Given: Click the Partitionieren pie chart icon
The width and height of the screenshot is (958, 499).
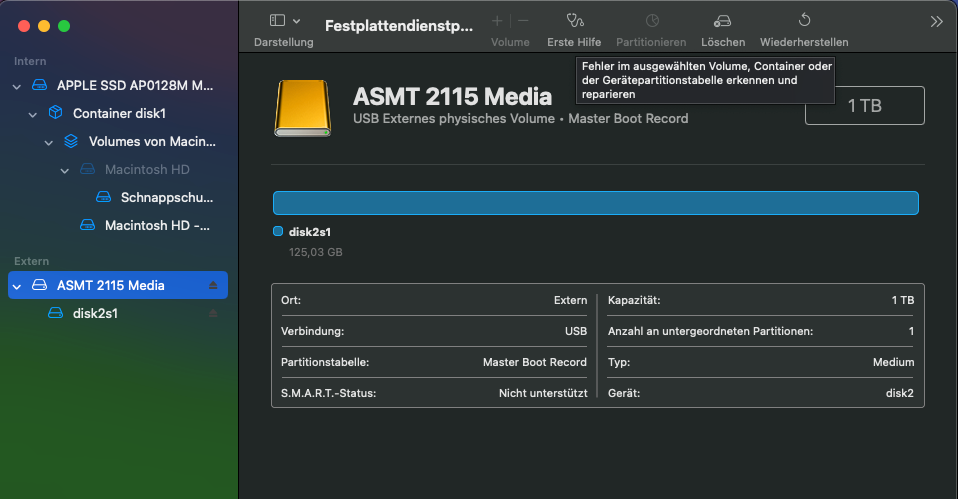Looking at the screenshot, I should 651,20.
